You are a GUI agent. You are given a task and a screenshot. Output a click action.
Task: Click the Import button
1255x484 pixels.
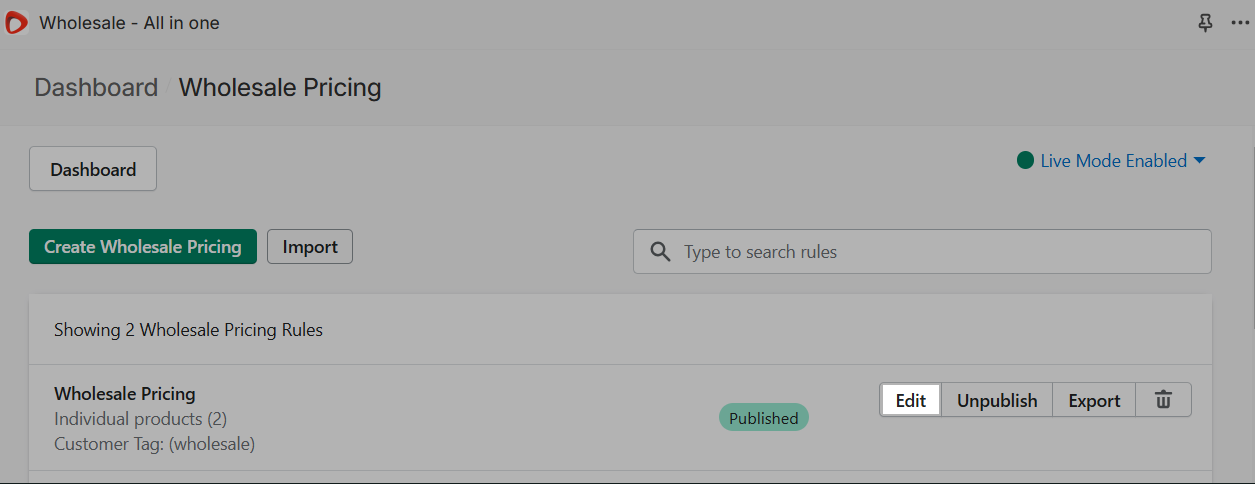[310, 246]
